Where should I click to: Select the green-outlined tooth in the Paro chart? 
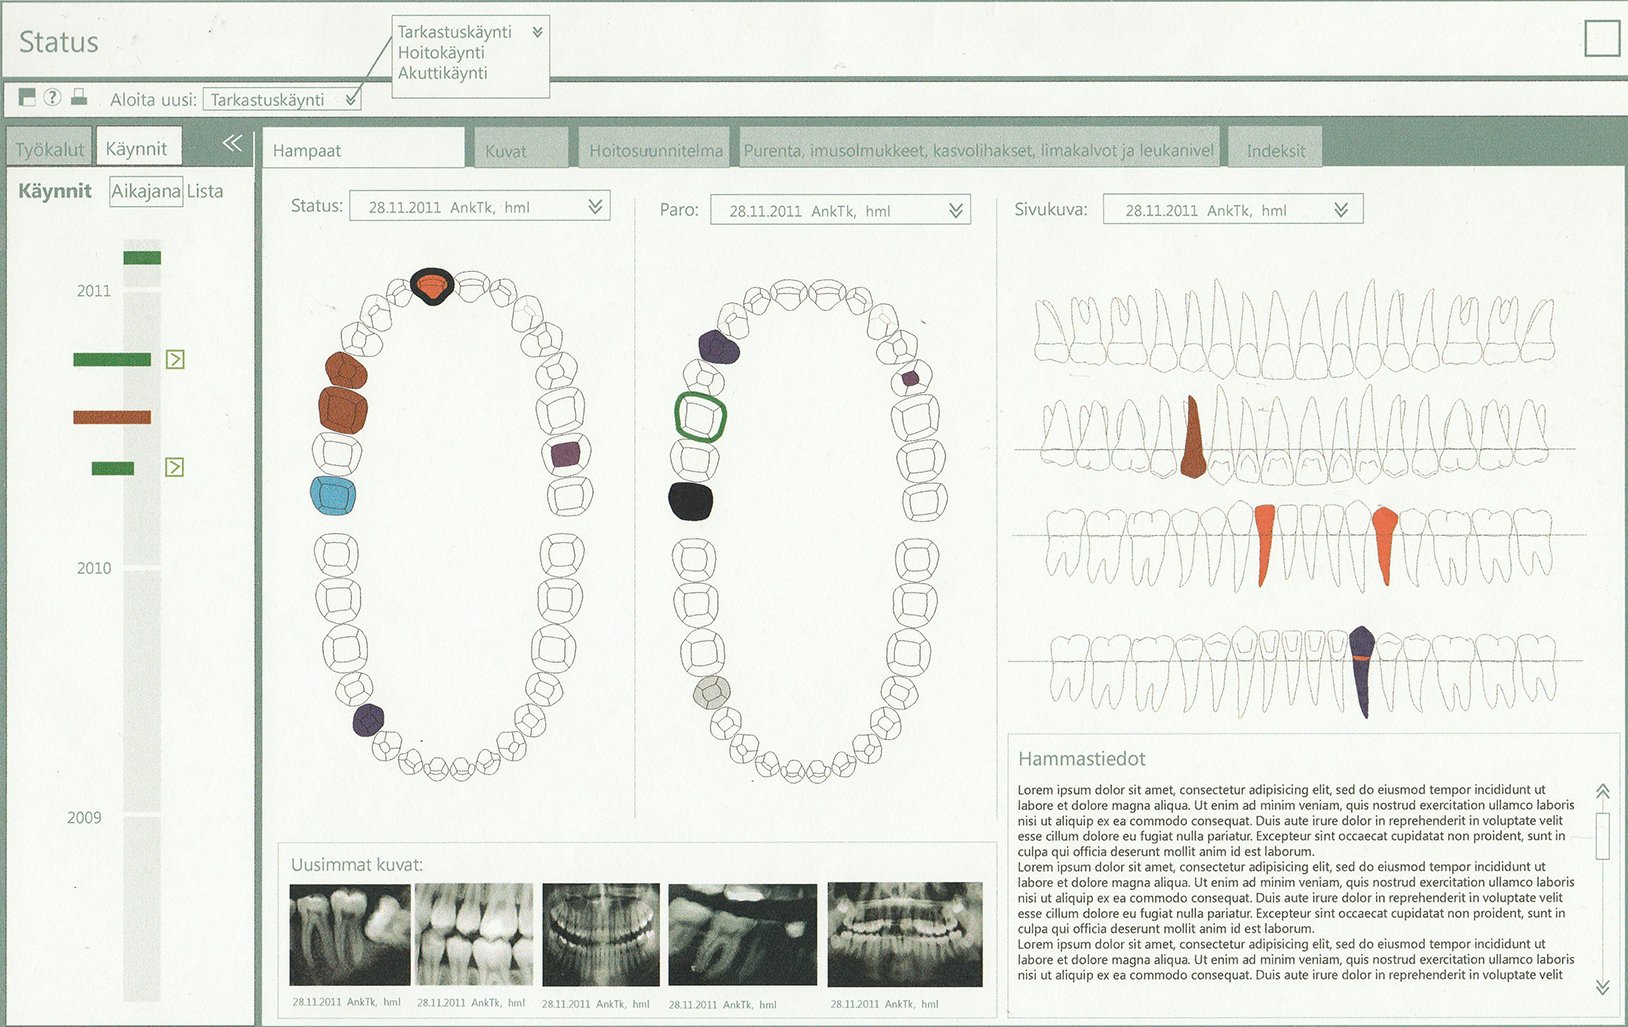[700, 417]
